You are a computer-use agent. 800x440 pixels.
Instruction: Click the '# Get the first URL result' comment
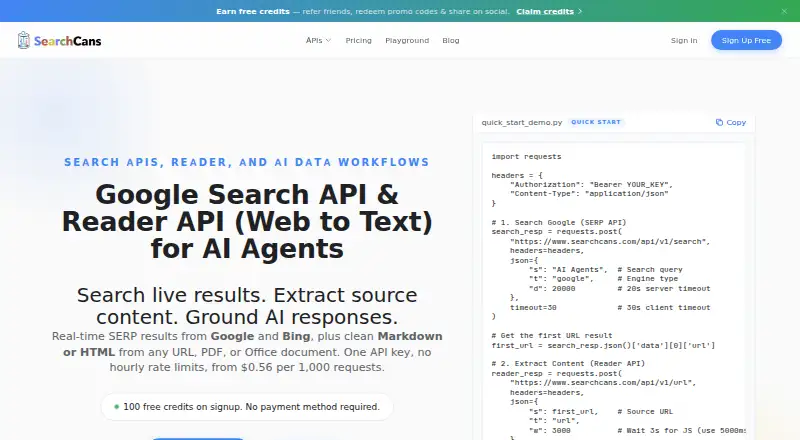[x=552, y=335]
